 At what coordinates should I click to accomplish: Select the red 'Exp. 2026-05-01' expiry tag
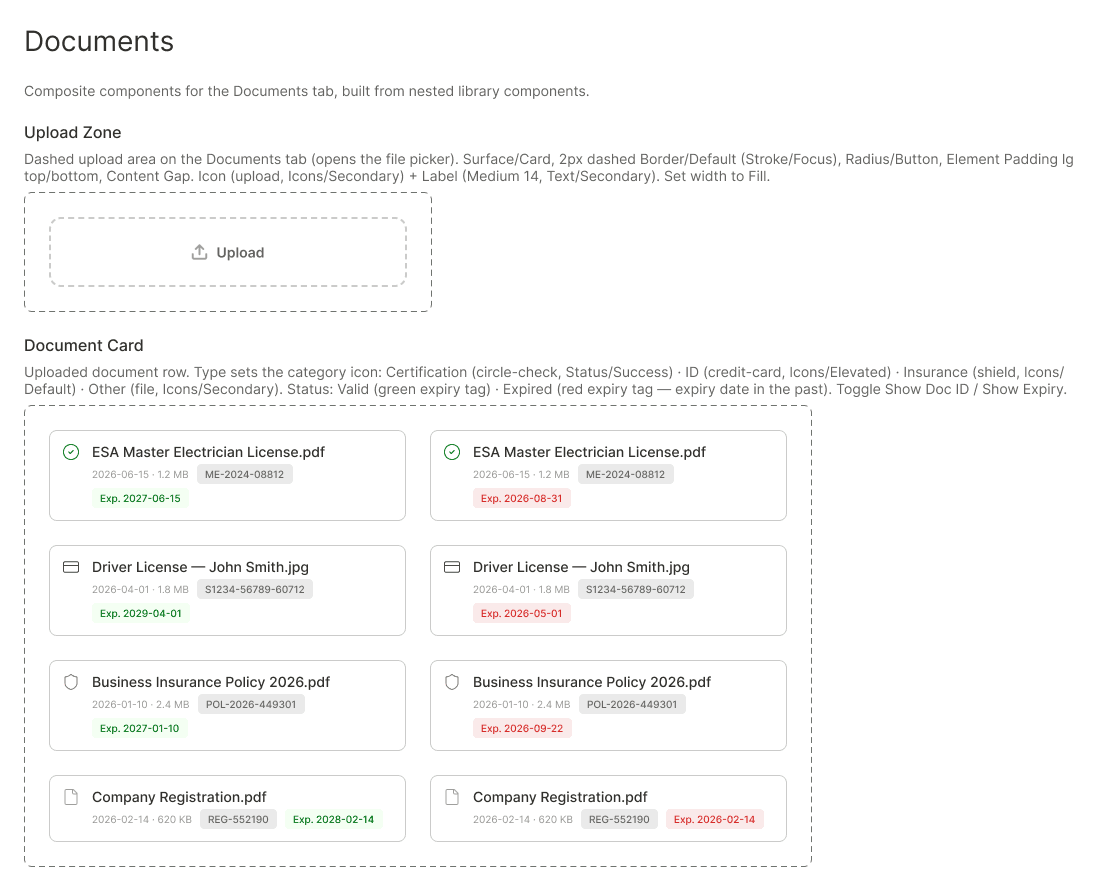click(x=521, y=613)
